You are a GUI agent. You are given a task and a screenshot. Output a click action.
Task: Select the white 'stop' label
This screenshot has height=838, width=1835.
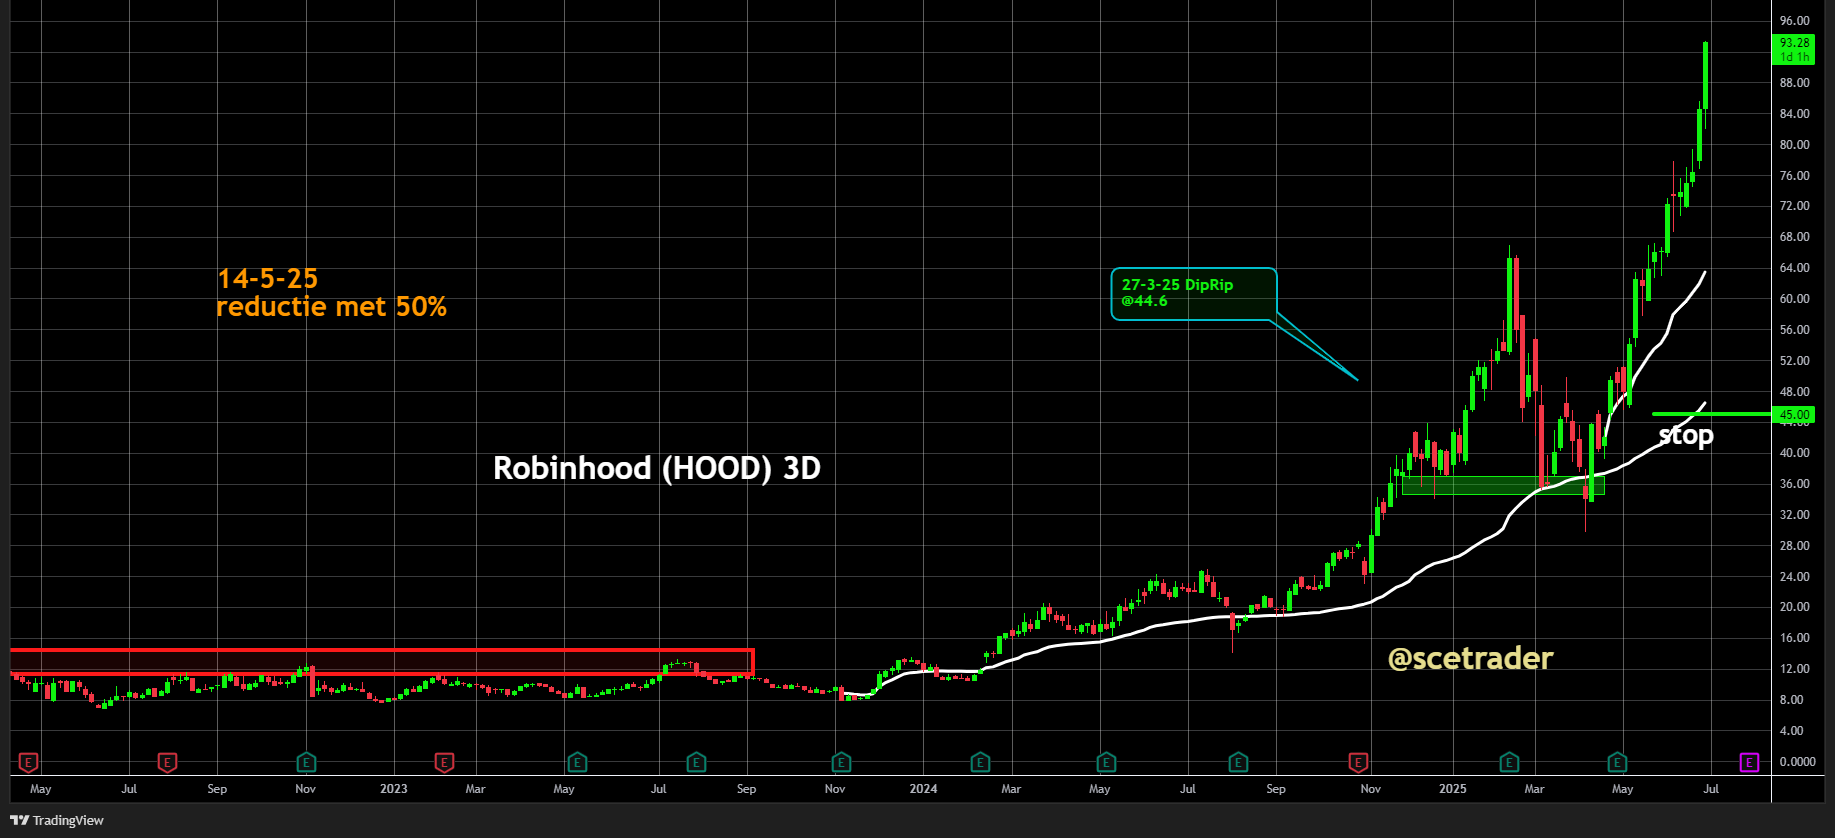tap(1686, 435)
